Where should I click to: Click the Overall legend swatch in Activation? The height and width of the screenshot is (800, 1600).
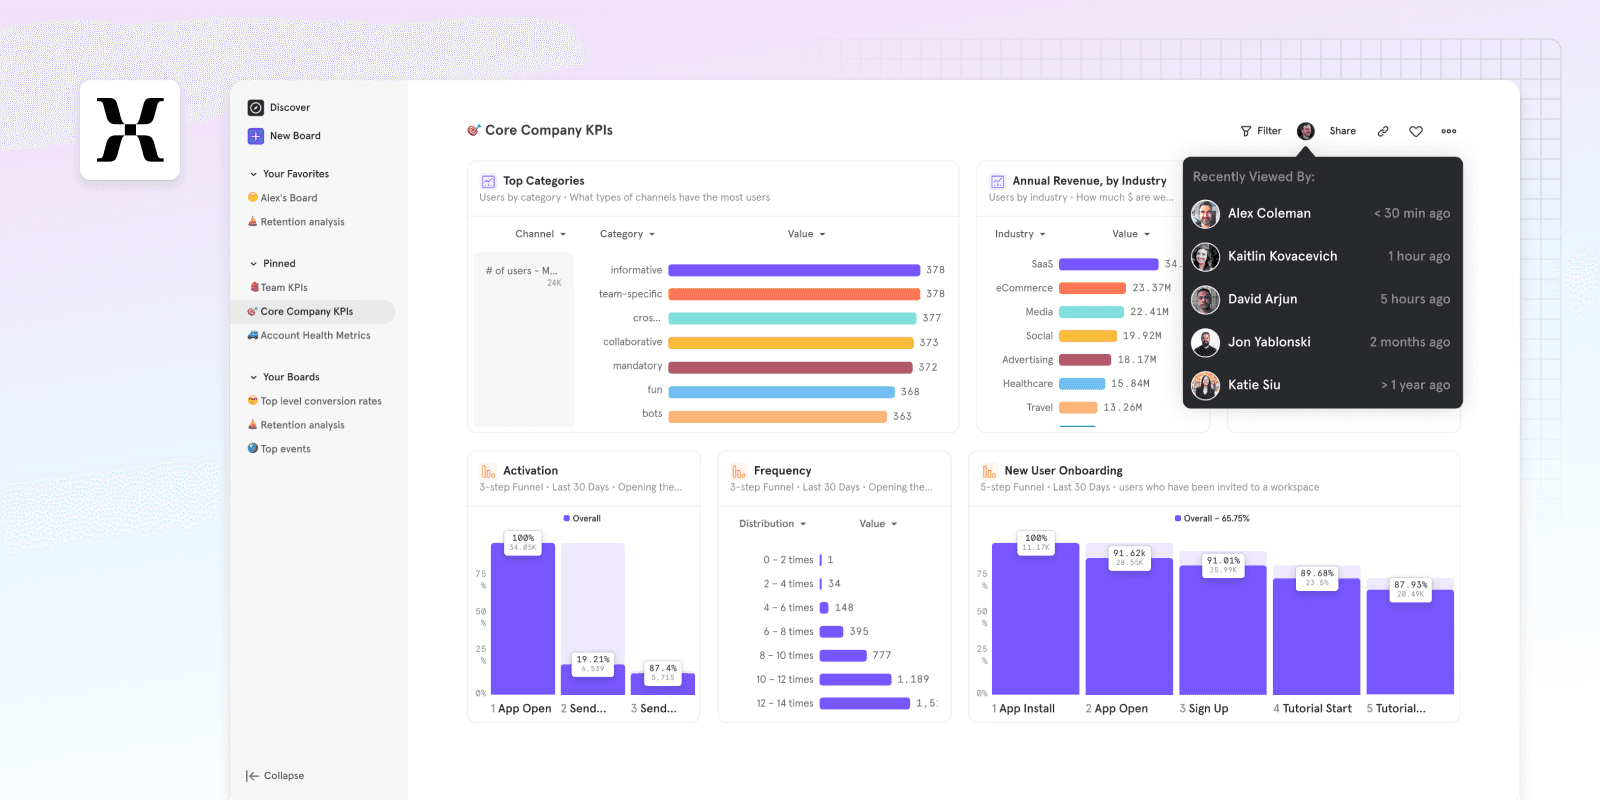coord(567,518)
